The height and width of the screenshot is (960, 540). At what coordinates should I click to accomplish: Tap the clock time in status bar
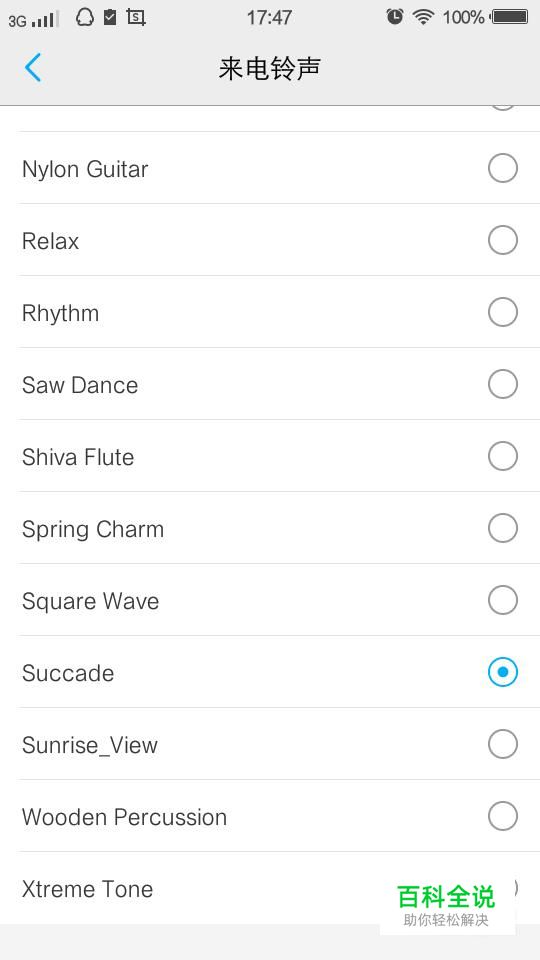269,18
